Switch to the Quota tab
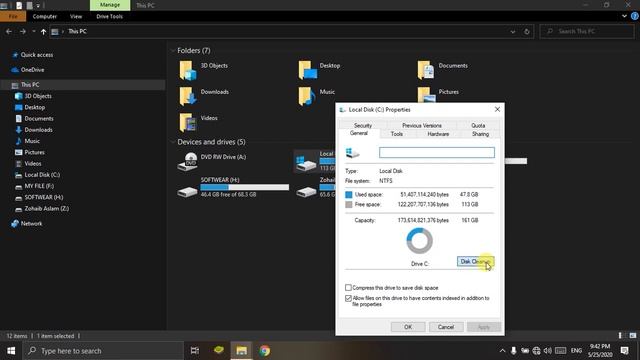 [478, 125]
